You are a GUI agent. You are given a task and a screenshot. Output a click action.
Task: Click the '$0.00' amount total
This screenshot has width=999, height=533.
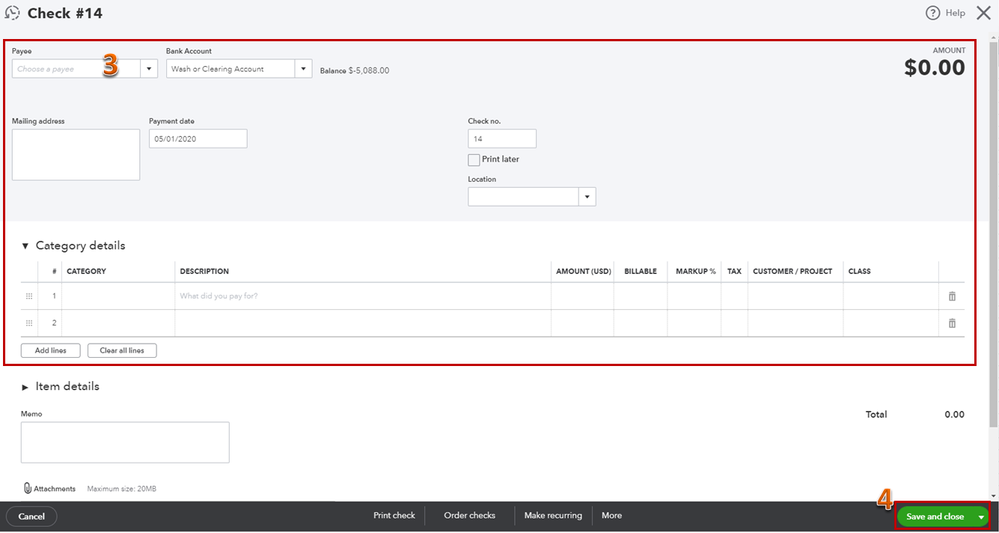tap(935, 68)
